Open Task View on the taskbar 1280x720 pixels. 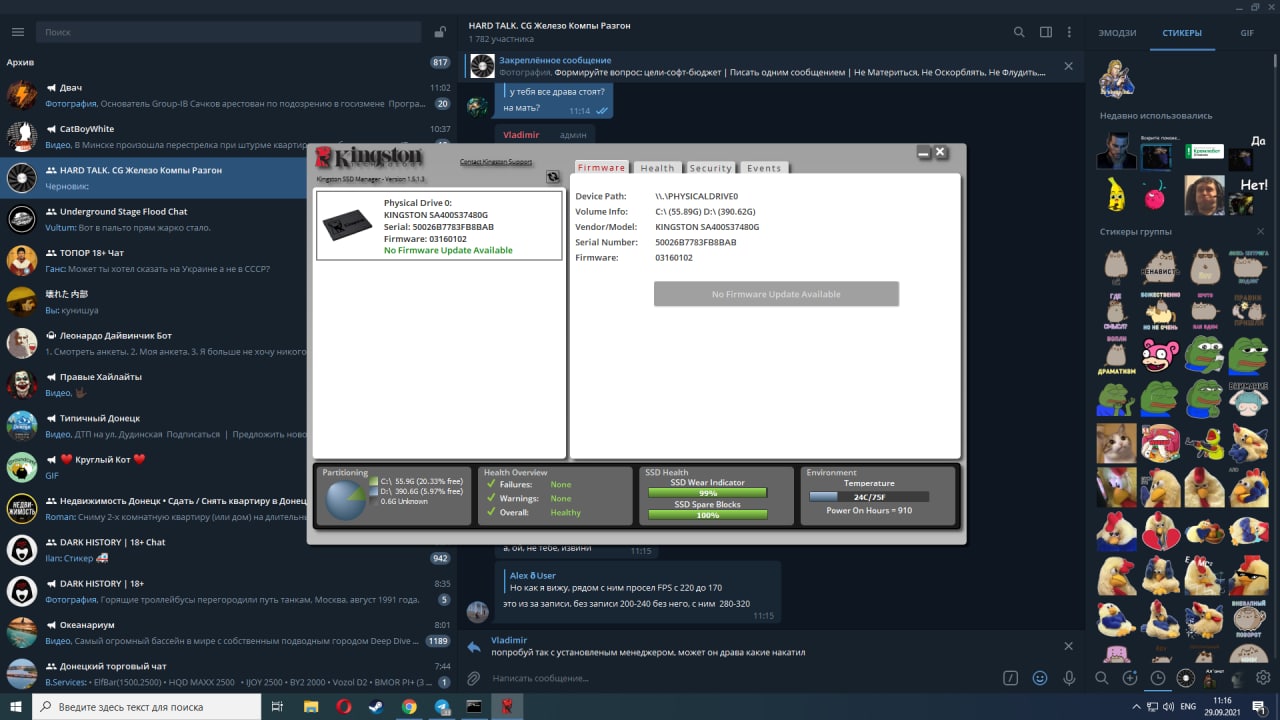click(x=277, y=706)
